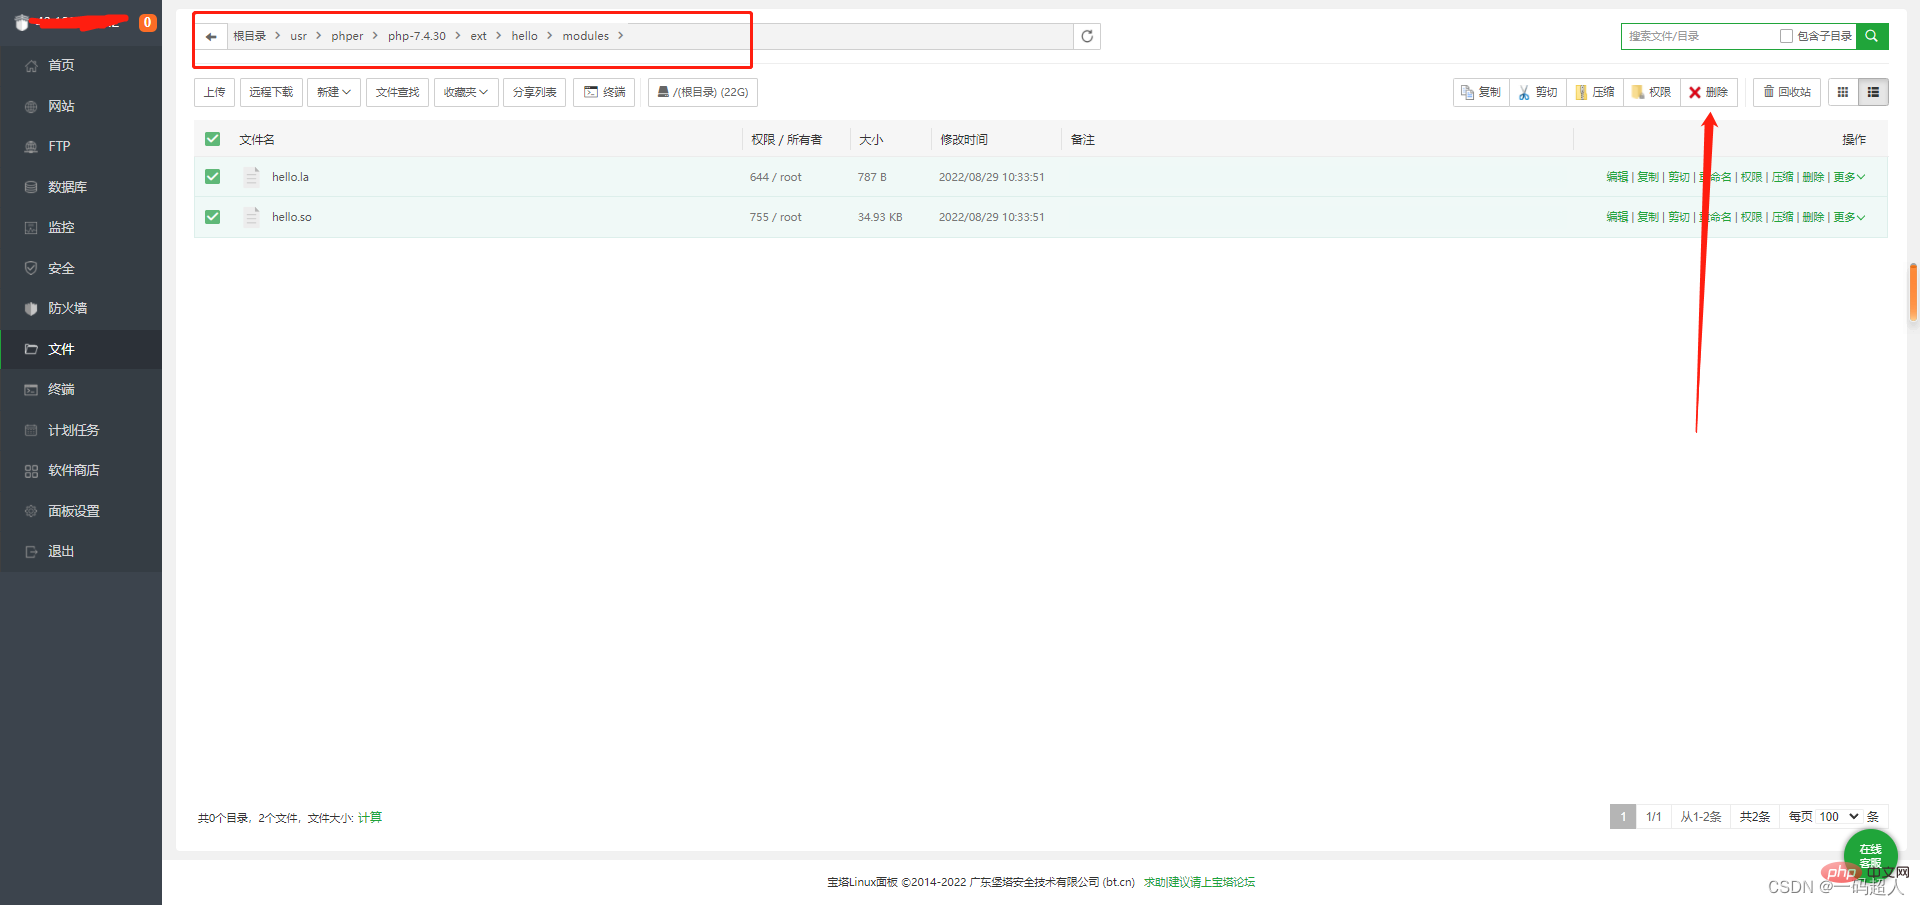Click the 修改时间 column header

(964, 140)
